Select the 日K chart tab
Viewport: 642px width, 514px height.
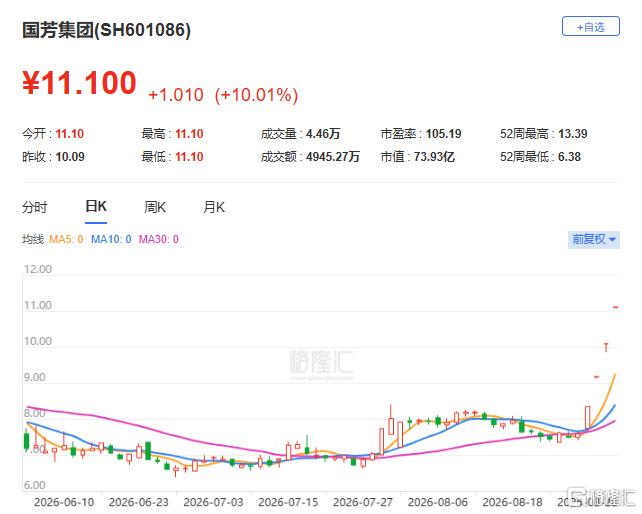tap(96, 206)
